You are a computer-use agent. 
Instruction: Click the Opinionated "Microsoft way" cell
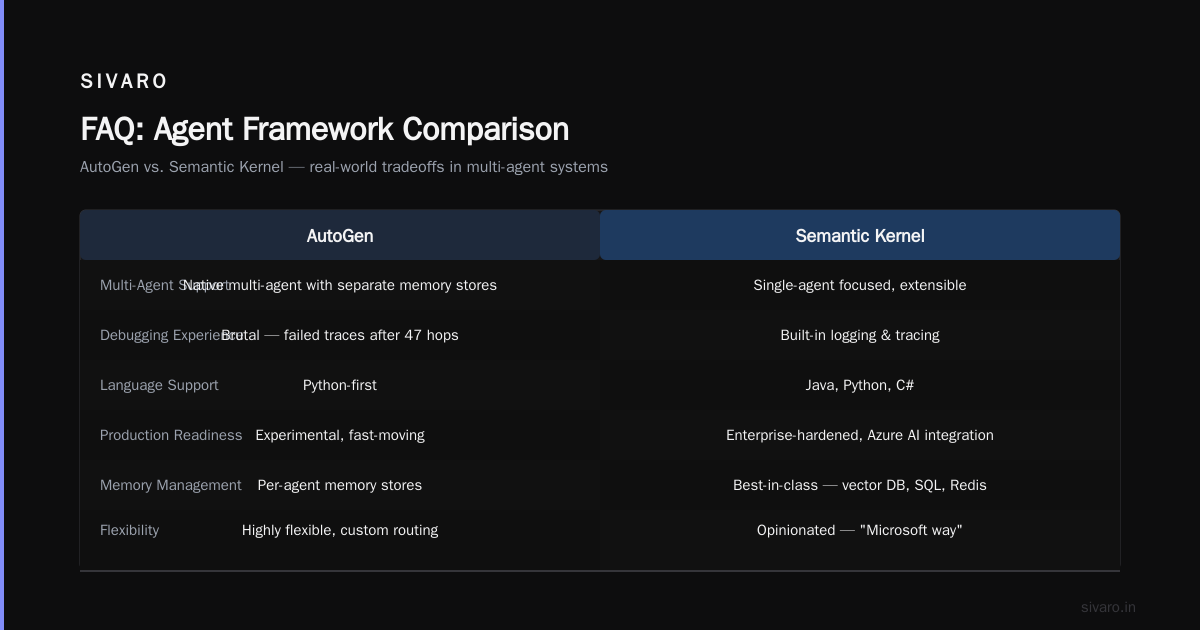860,530
